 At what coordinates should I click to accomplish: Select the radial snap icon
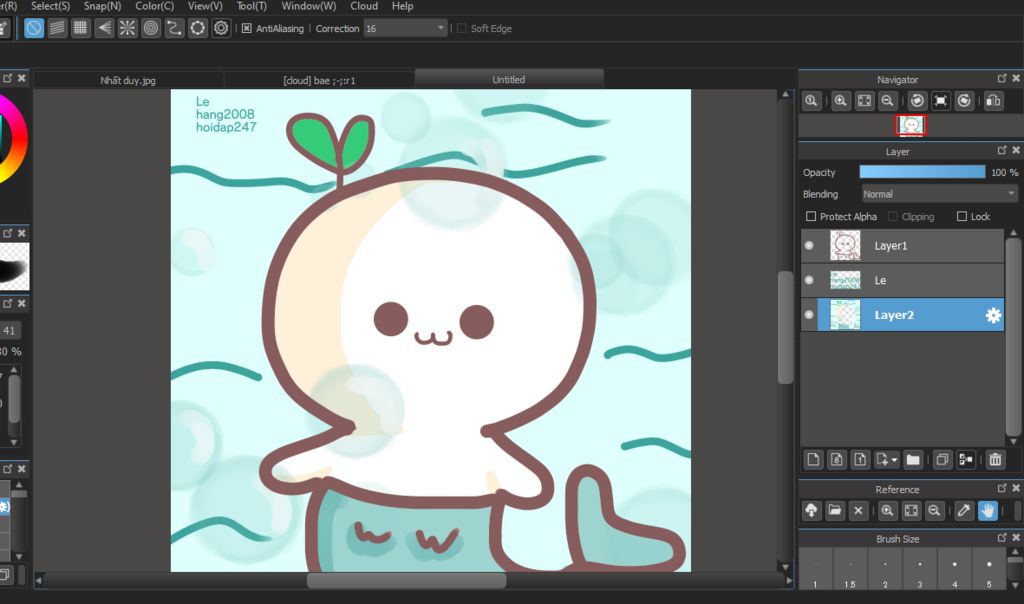tap(127, 28)
